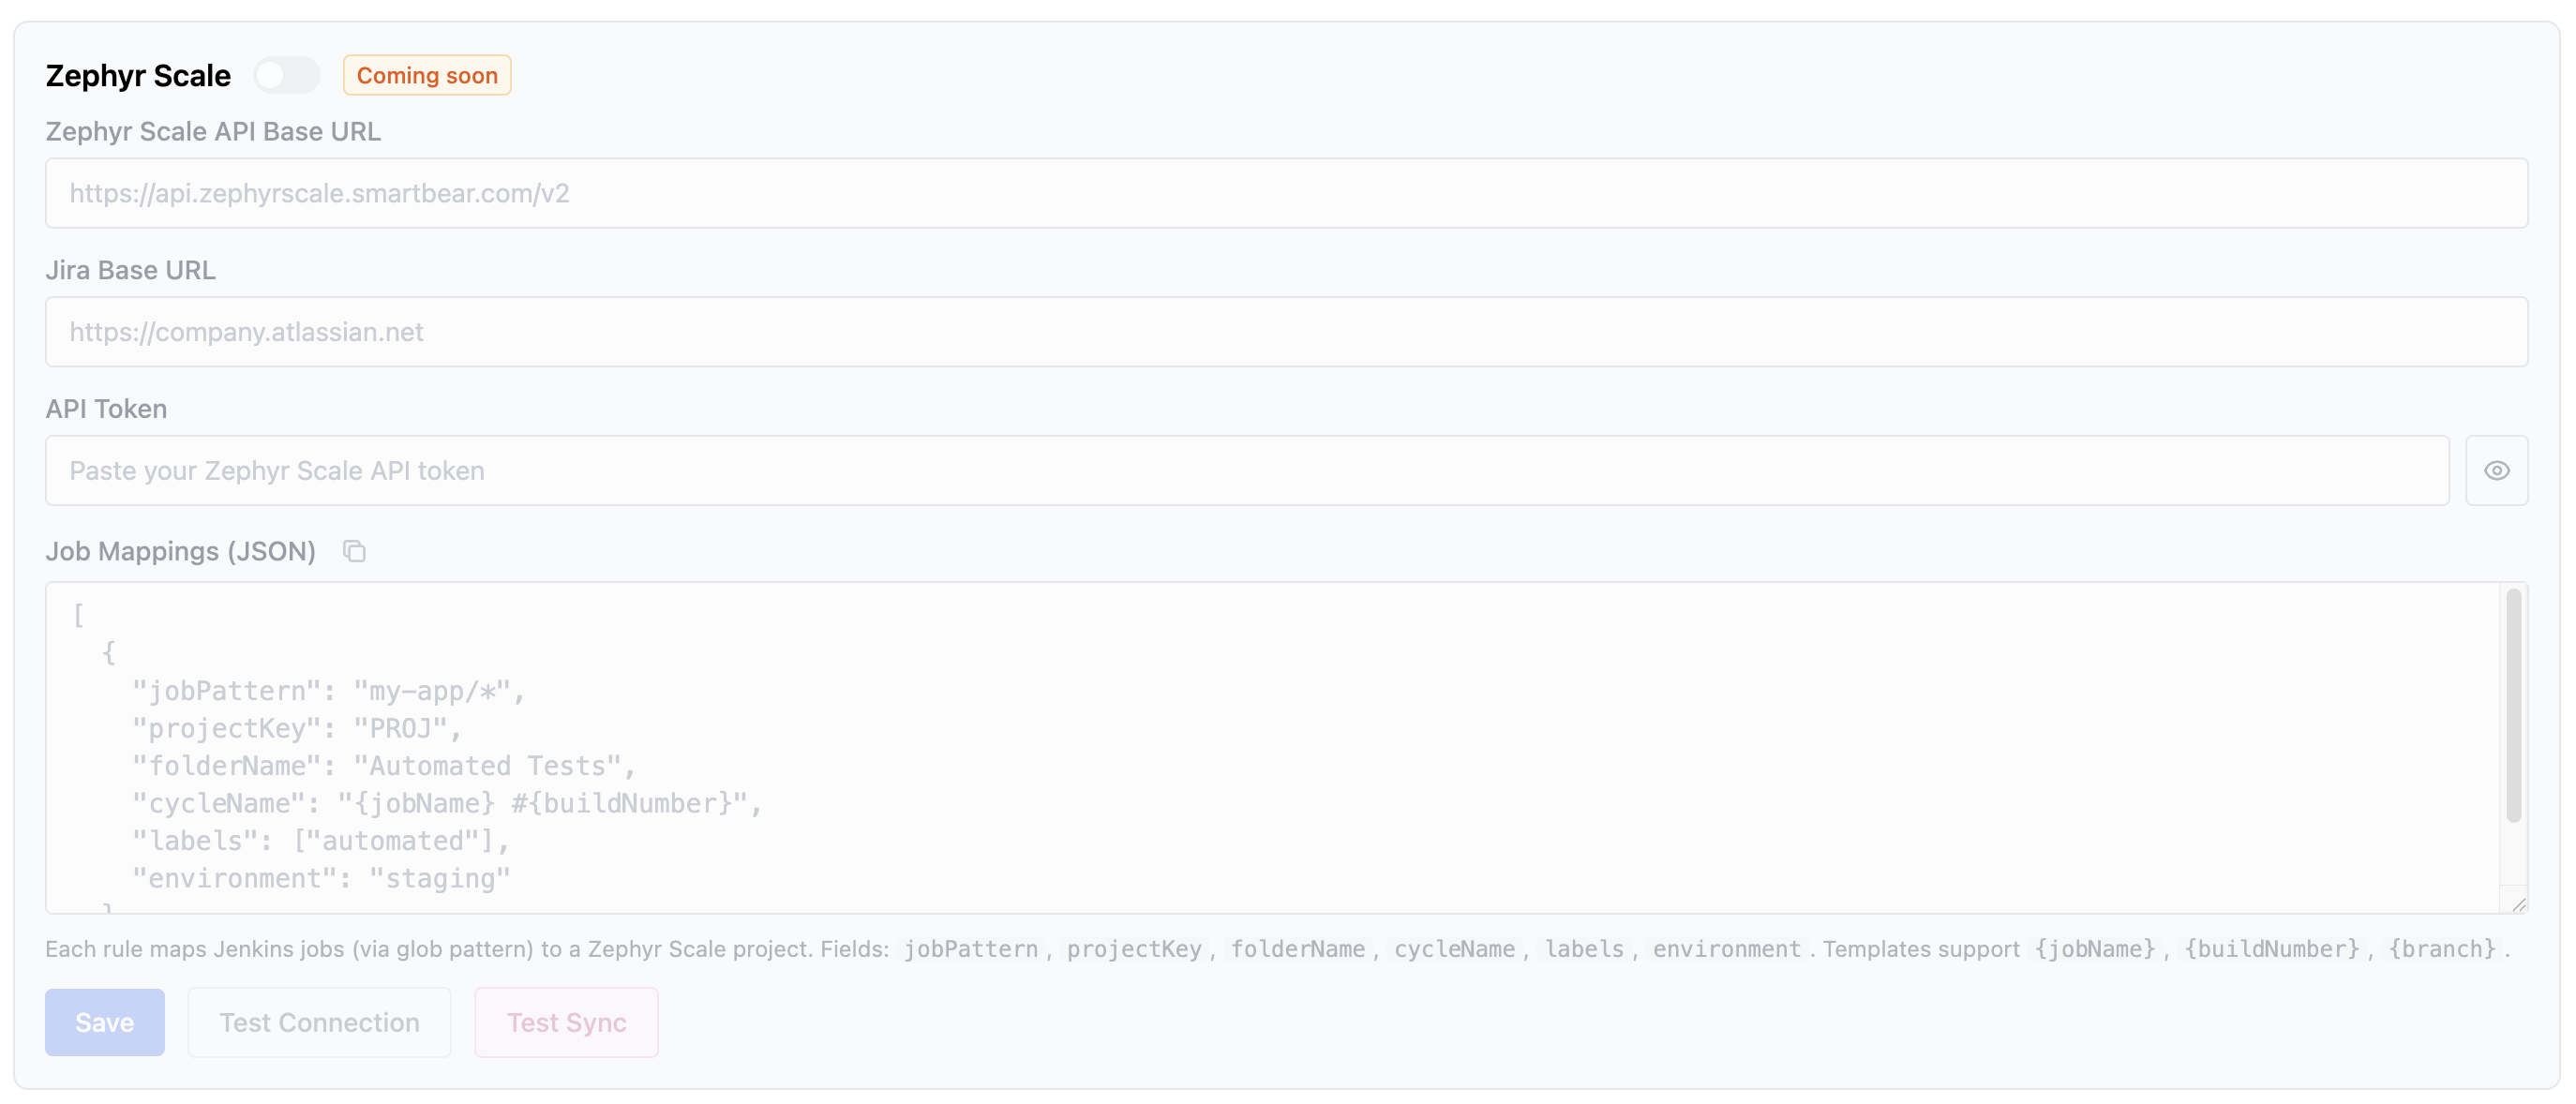Click the {buildNumber} template token in the help text

(x=2274, y=949)
